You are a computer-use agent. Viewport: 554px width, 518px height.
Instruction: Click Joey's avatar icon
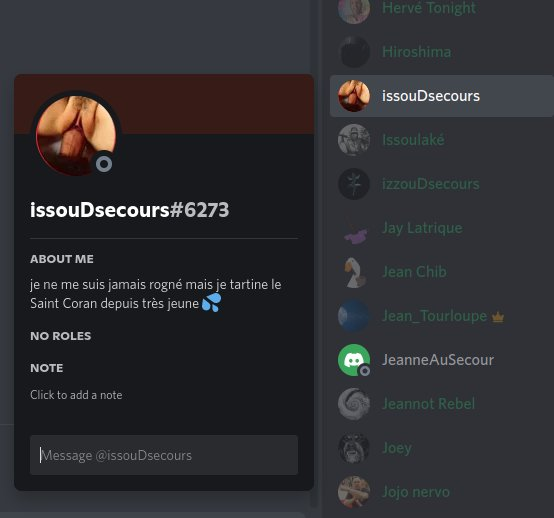tap(354, 448)
